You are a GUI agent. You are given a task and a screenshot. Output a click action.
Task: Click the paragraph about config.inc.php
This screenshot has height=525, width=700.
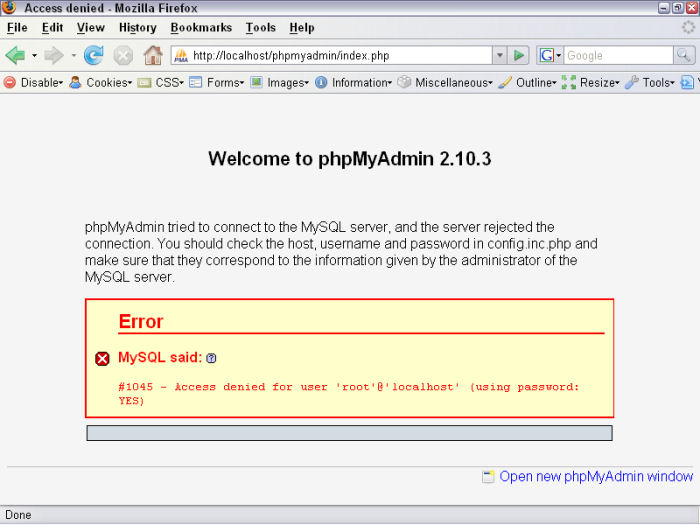[x=341, y=252]
